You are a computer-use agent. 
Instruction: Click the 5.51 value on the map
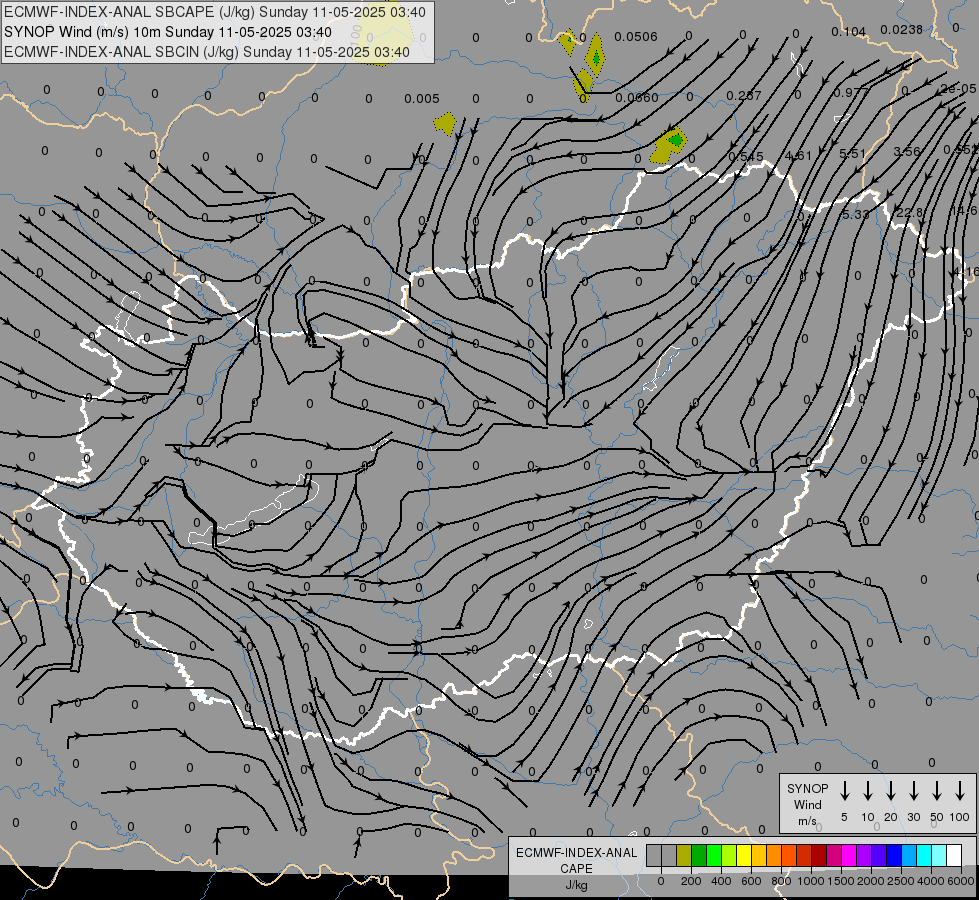(x=852, y=153)
